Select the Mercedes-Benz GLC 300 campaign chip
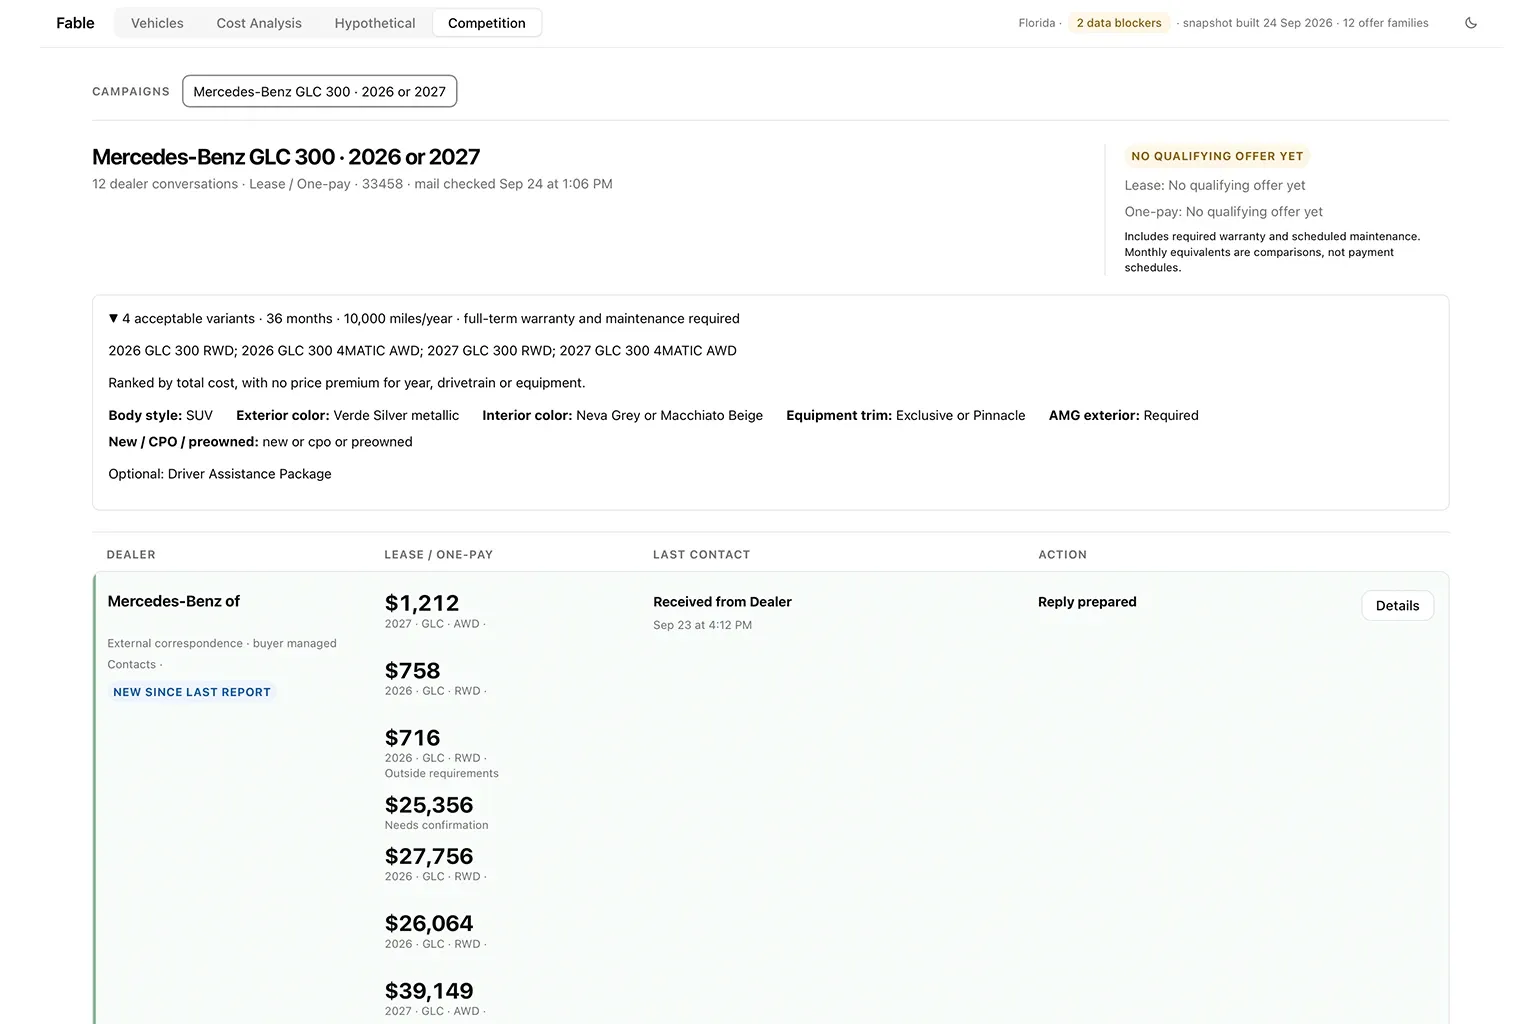Screen dimensions: 1536x1024 click(320, 91)
